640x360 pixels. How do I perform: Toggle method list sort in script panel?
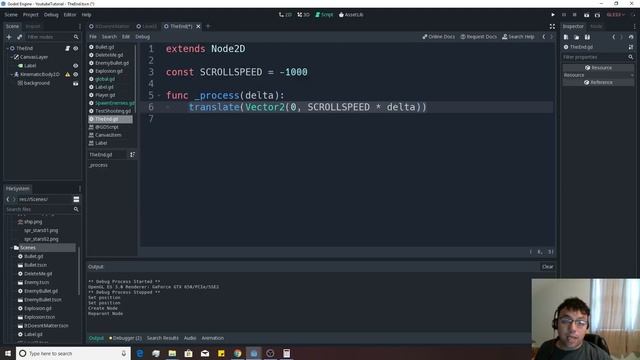click(132, 155)
